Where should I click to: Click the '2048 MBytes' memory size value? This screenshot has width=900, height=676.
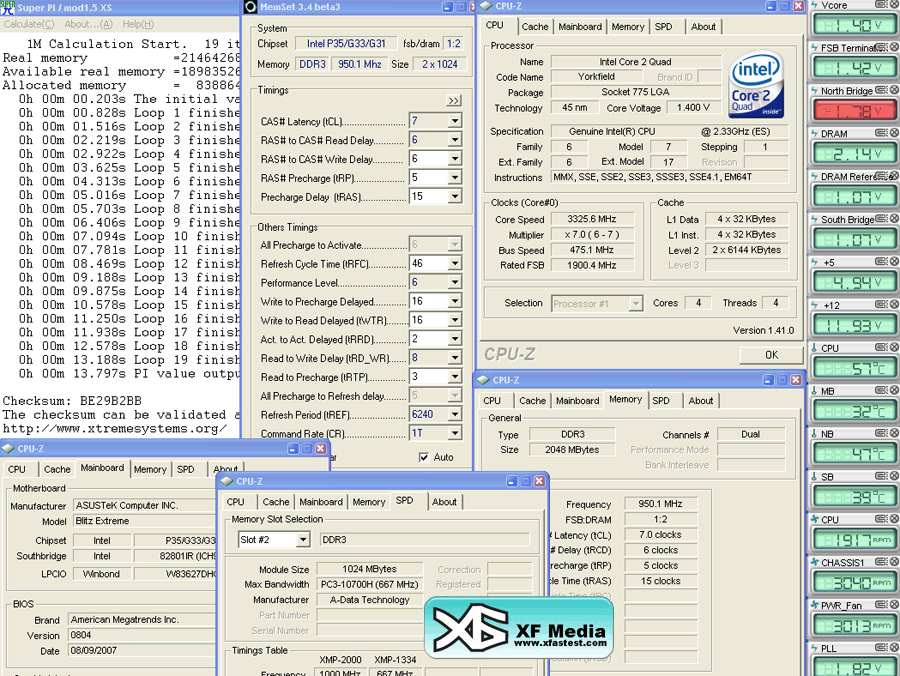pyautogui.click(x=572, y=450)
